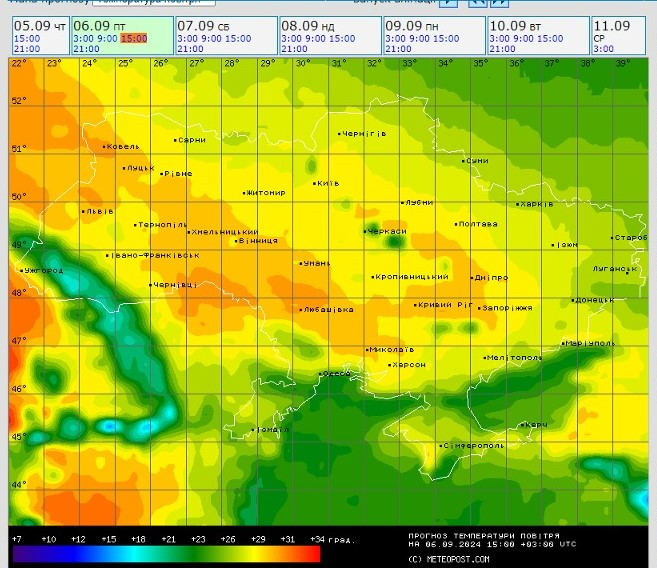The width and height of the screenshot is (657, 568).
Task: Choose 15:00 forecast for 08.09
Action: pos(341,38)
